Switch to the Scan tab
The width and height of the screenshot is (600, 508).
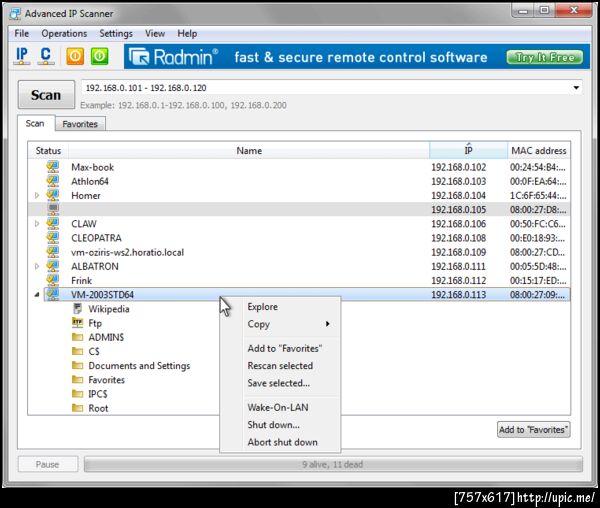click(x=35, y=123)
